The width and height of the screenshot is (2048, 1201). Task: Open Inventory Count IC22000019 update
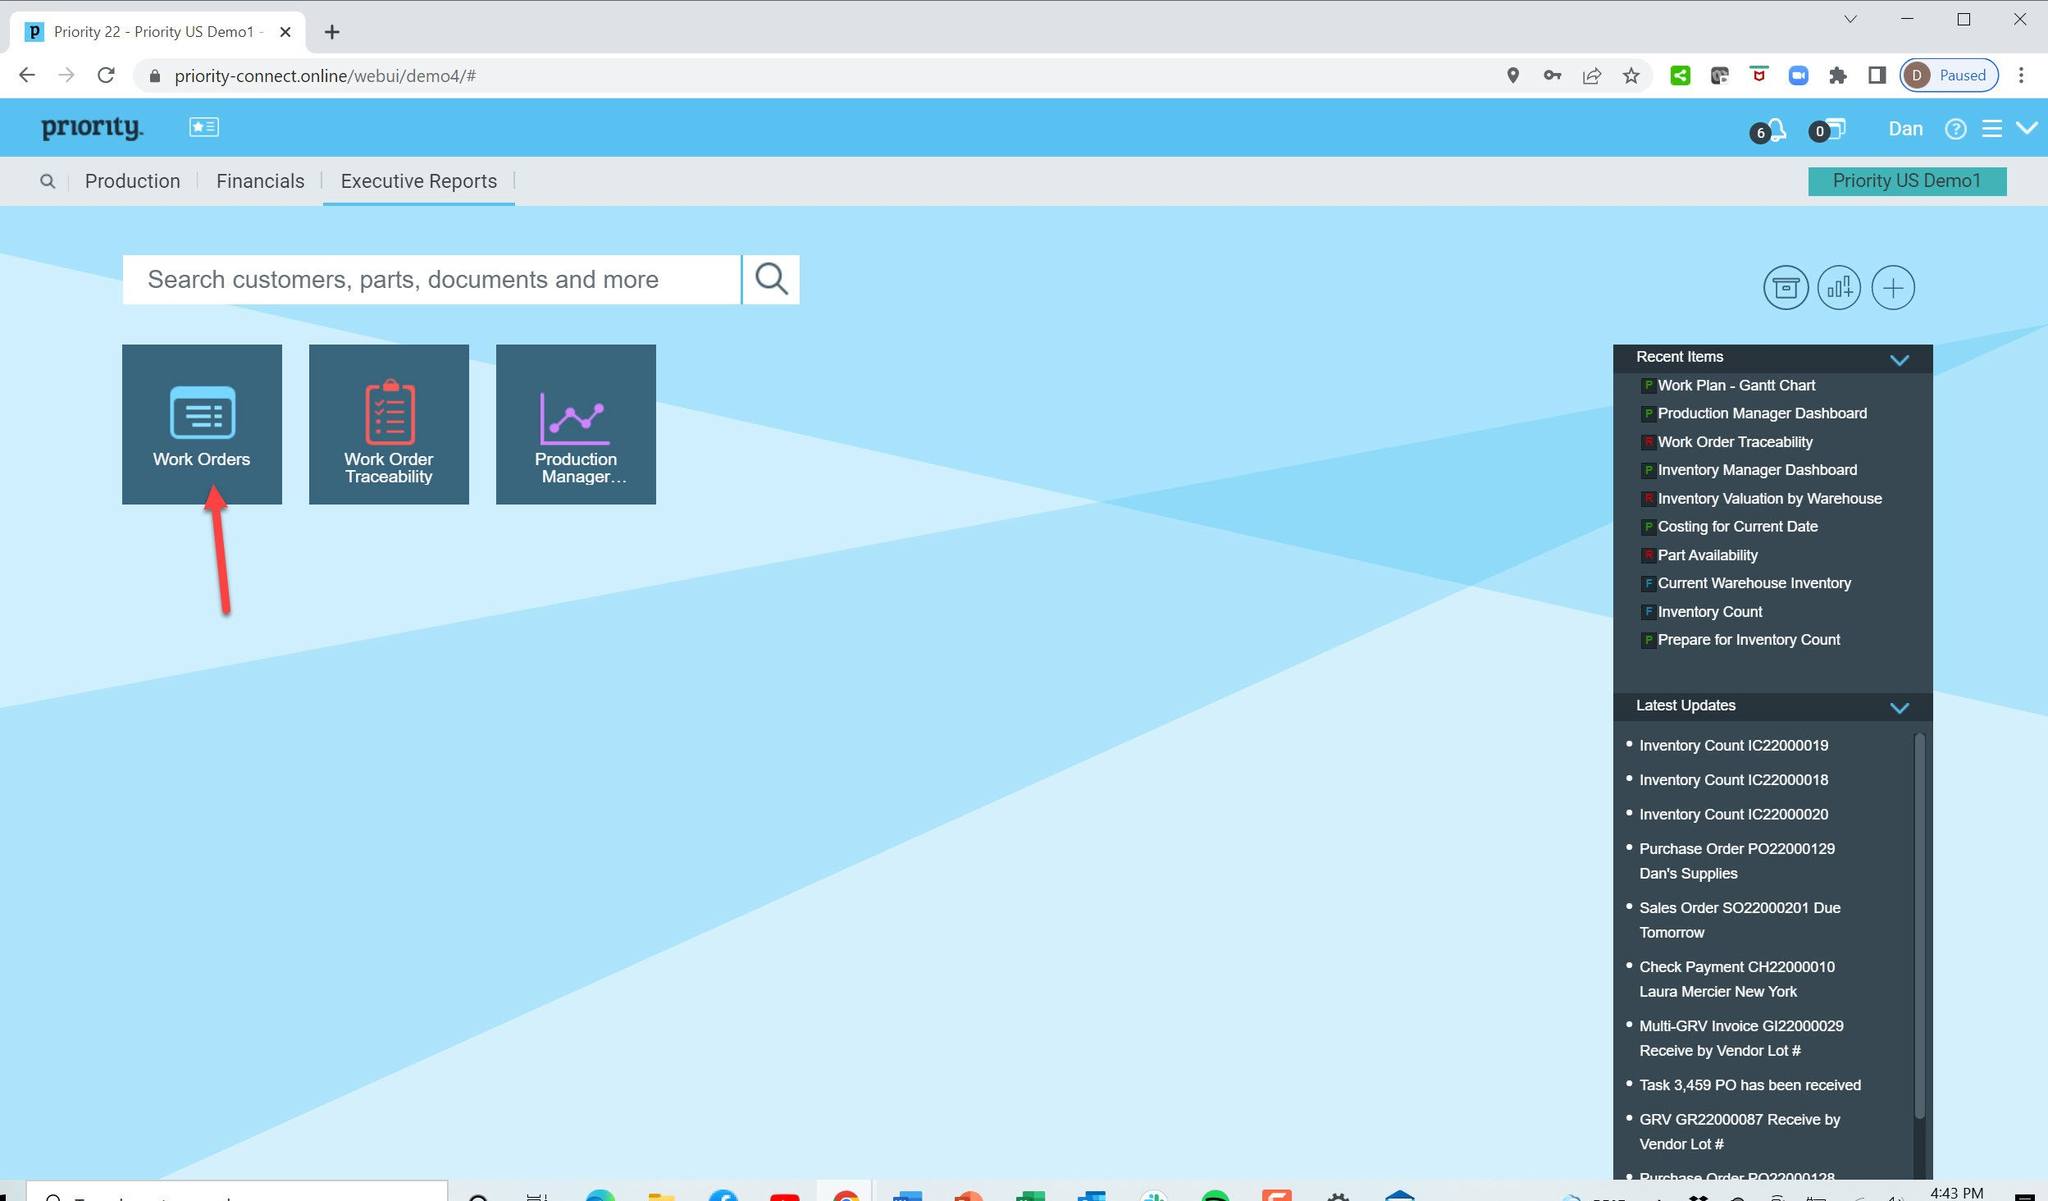(x=1733, y=745)
